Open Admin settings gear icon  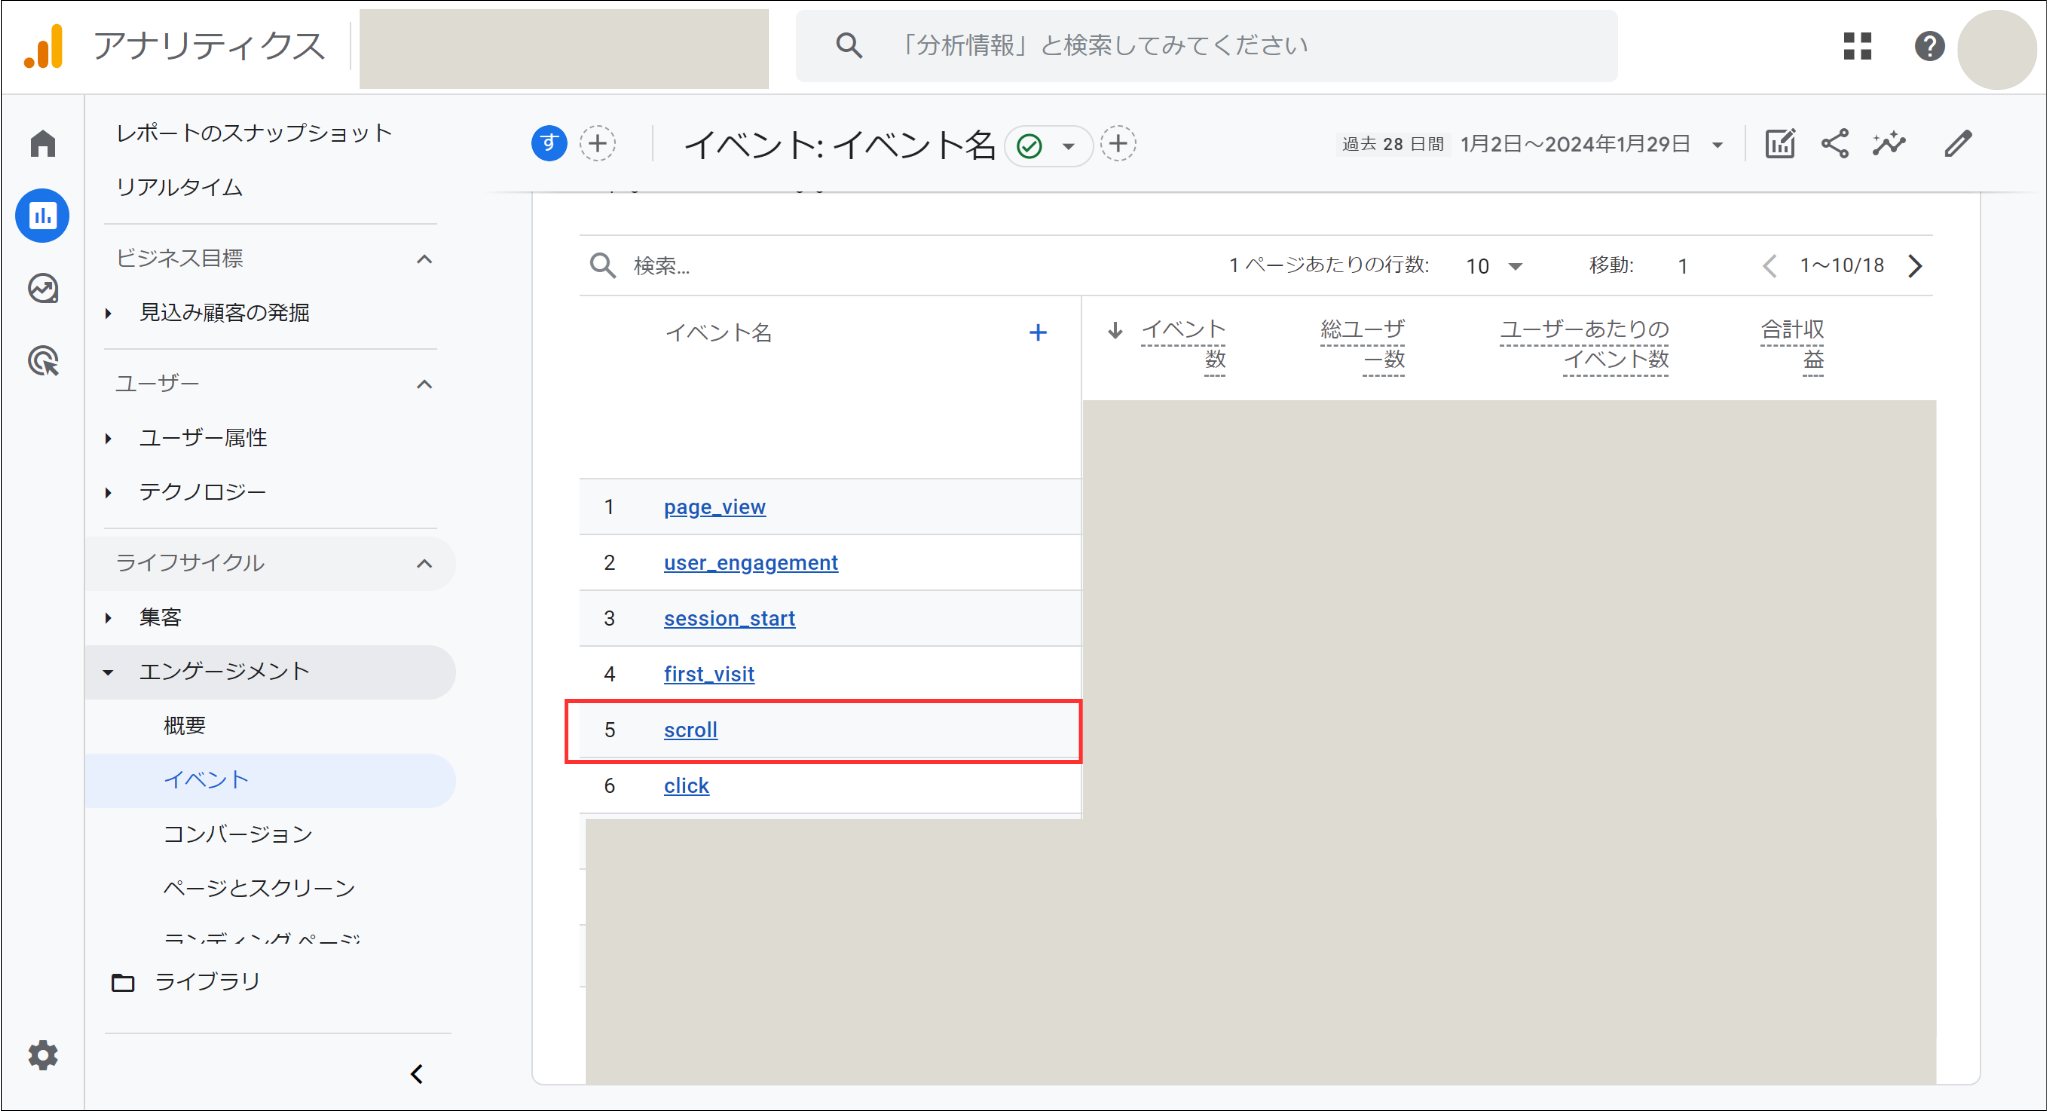point(43,1055)
